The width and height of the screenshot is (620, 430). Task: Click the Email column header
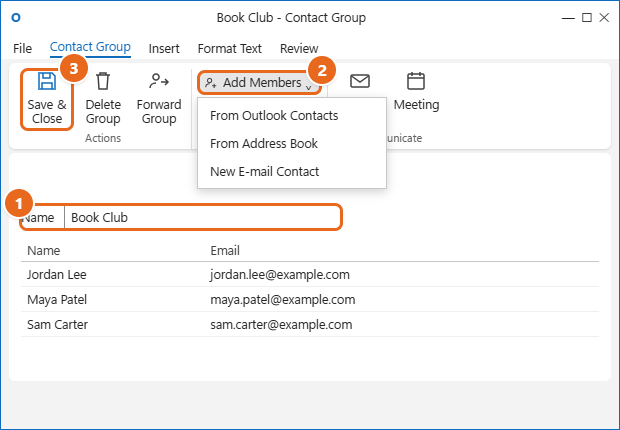click(x=225, y=250)
